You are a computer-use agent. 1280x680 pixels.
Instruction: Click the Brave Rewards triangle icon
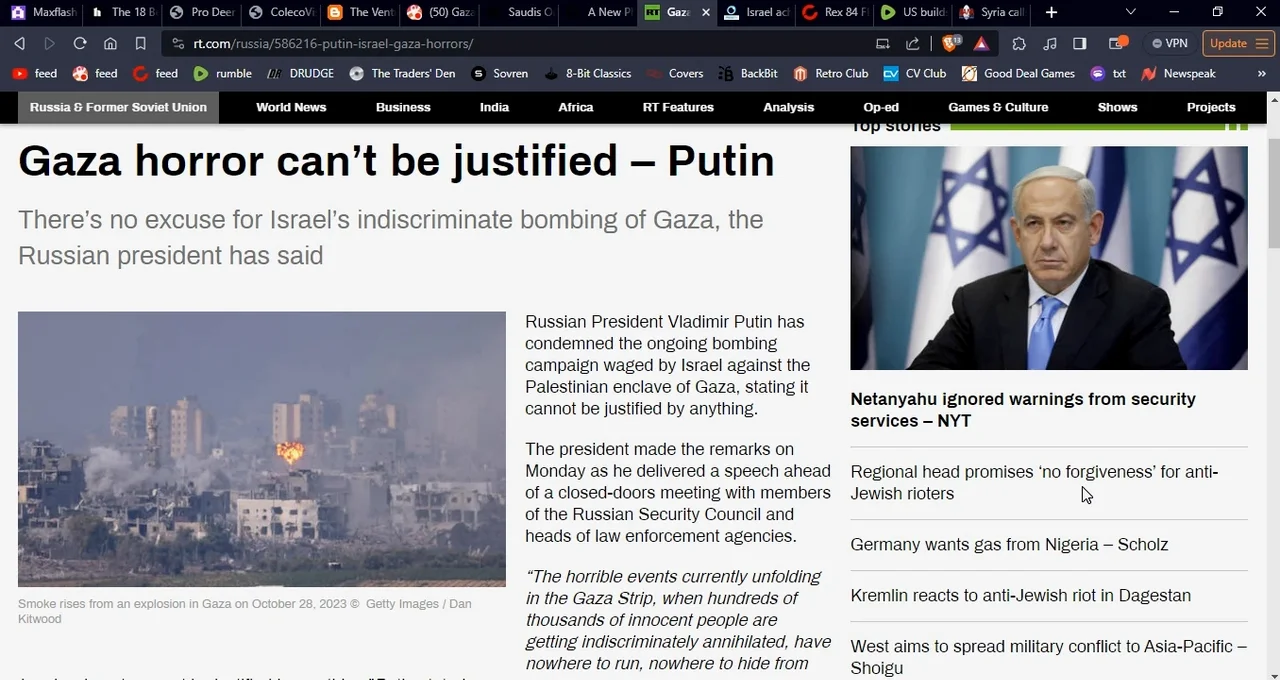(x=982, y=43)
